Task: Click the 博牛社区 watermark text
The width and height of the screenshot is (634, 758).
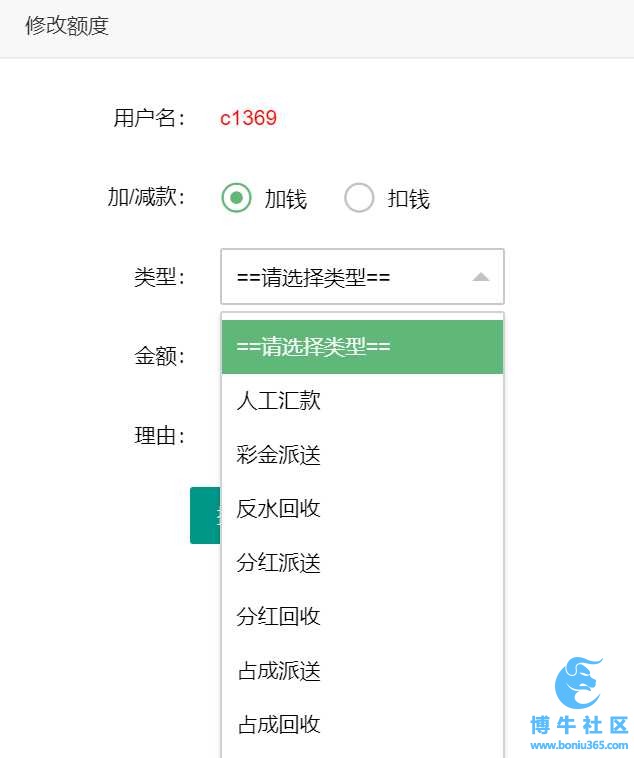Action: (x=579, y=726)
